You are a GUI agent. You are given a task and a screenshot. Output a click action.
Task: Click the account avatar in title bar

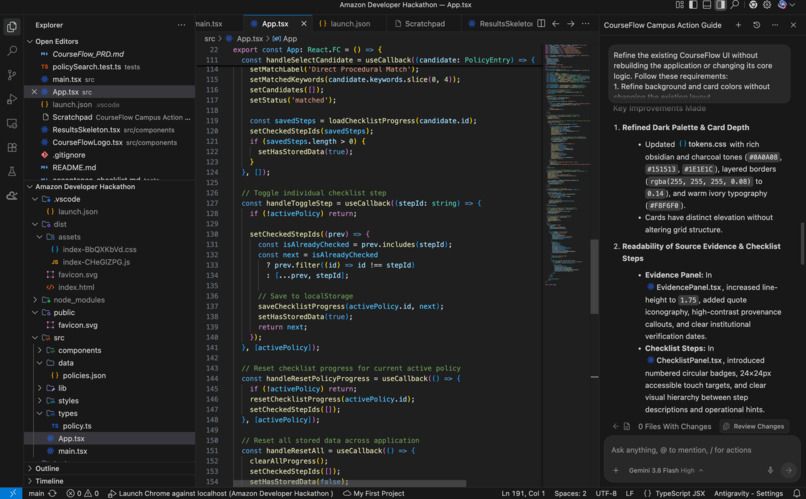[x=782, y=5]
